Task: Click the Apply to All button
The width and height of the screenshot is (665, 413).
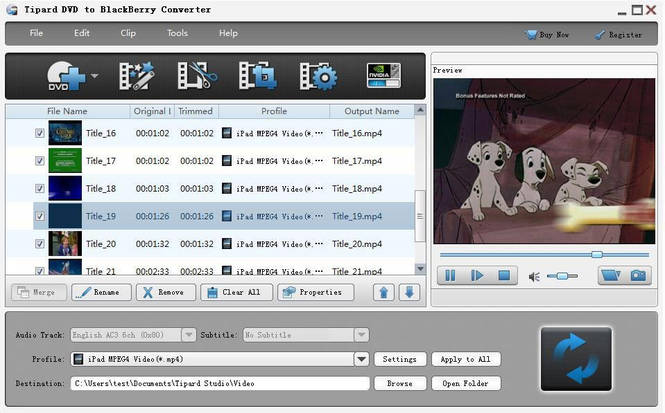Action: pyautogui.click(x=466, y=359)
